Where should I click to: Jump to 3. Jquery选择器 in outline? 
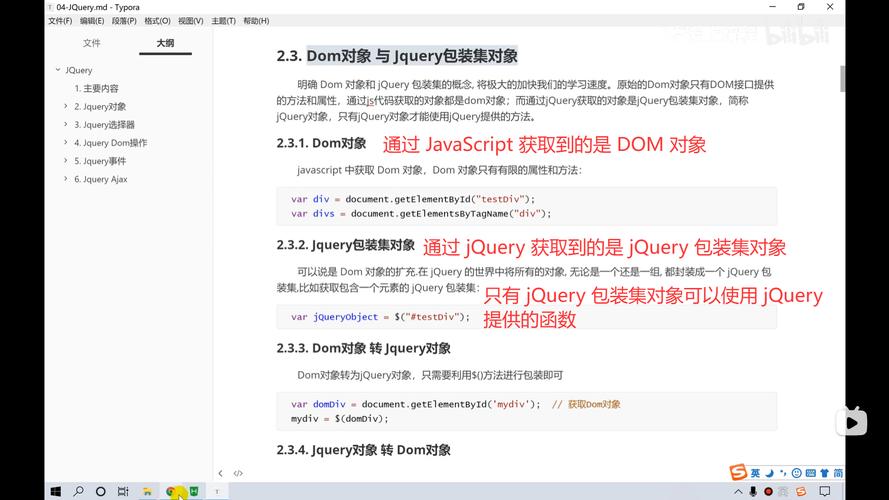(104, 125)
